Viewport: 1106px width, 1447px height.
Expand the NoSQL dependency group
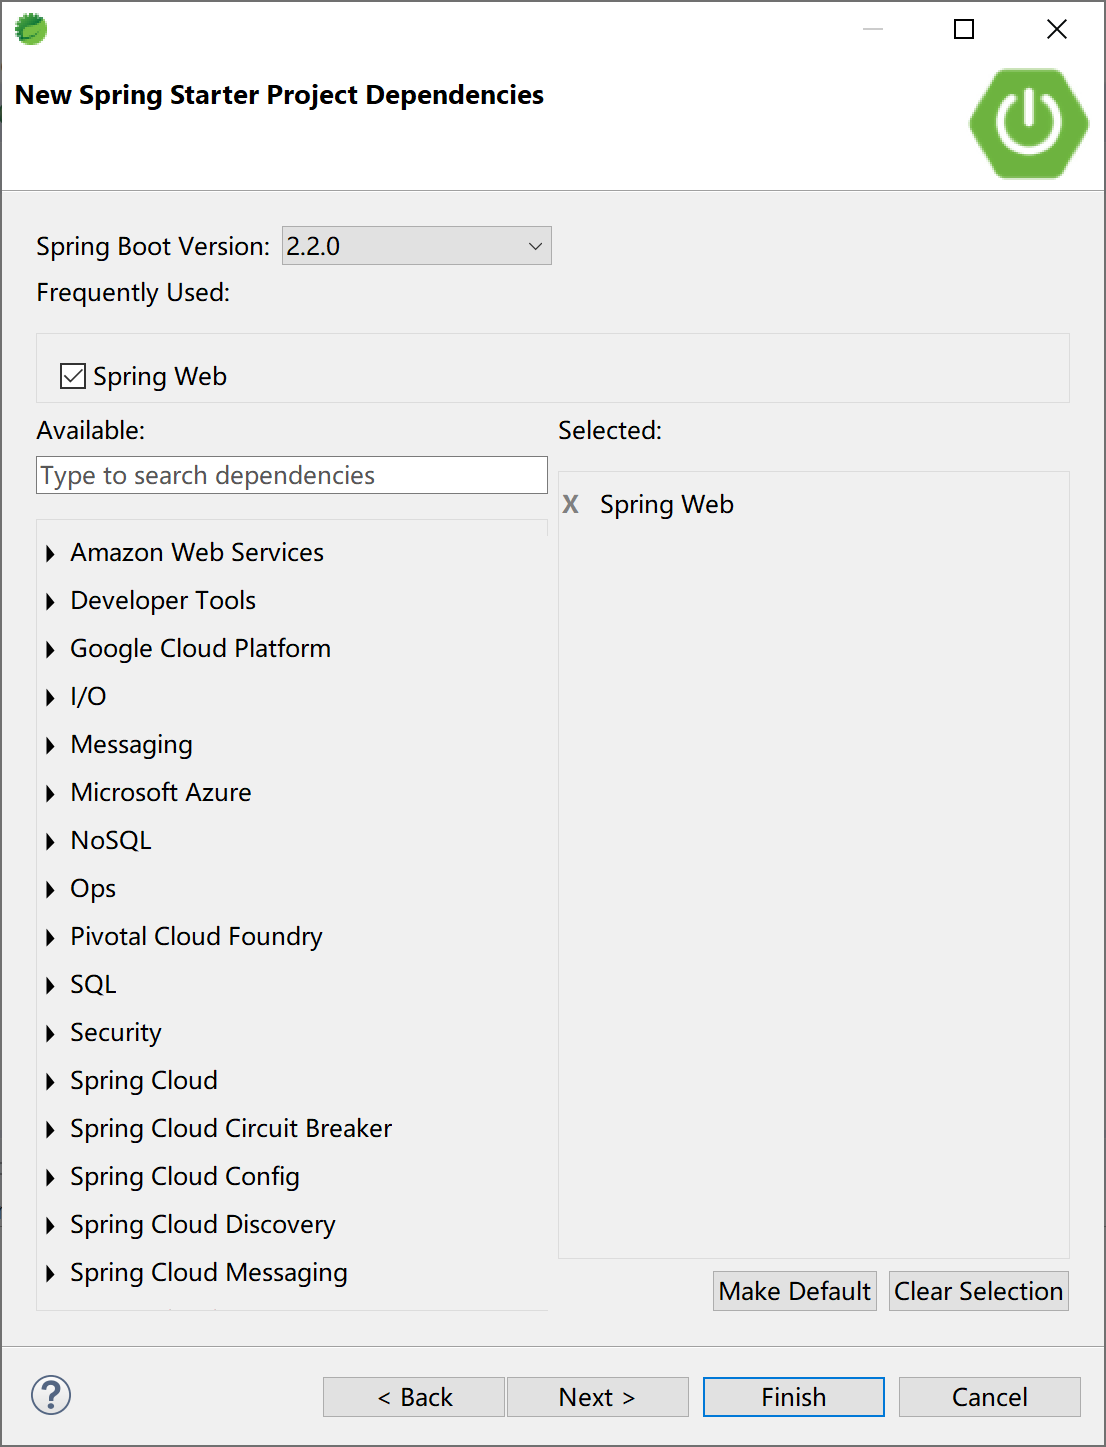click(x=50, y=841)
